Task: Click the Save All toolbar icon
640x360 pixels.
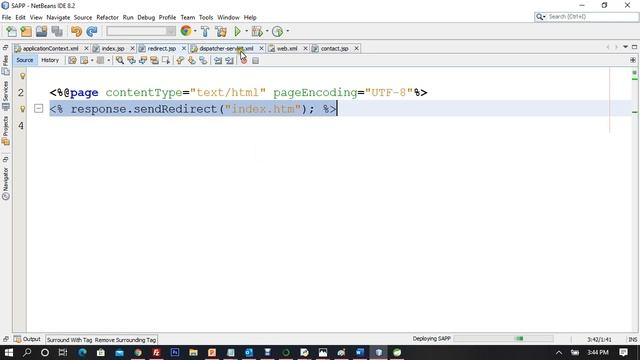Action: [57, 31]
